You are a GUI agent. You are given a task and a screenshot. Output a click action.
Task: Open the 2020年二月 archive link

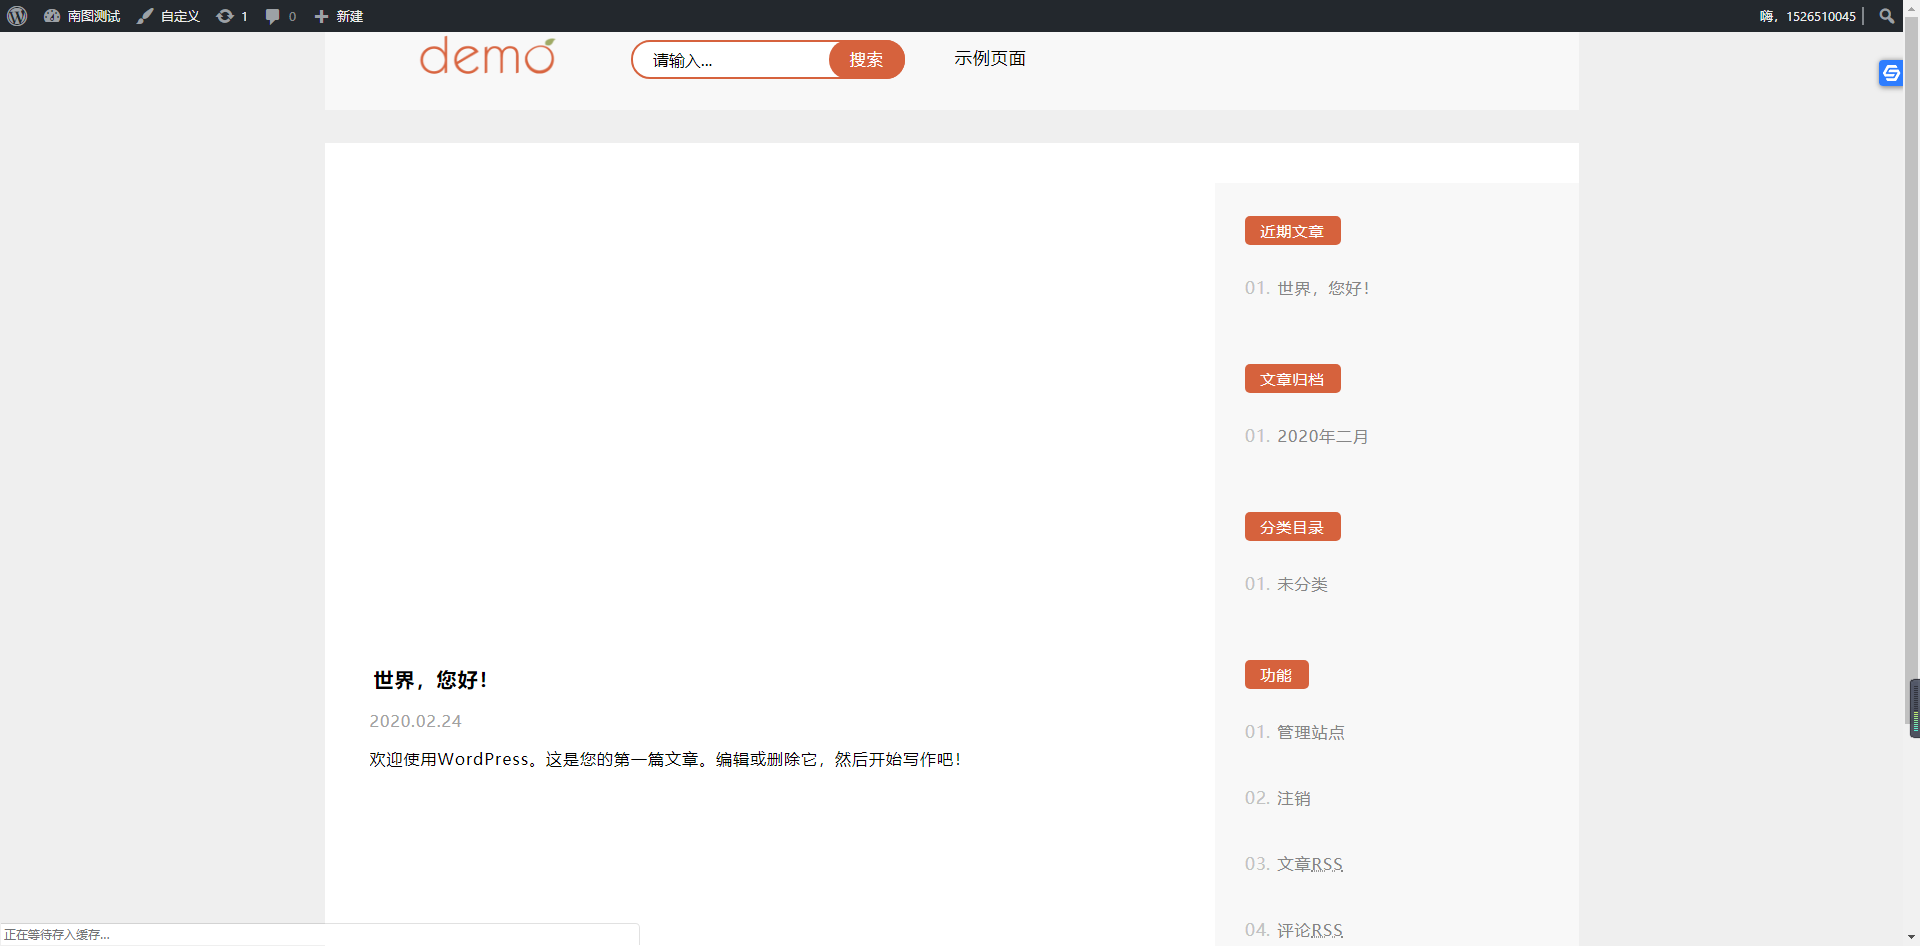[x=1322, y=436]
